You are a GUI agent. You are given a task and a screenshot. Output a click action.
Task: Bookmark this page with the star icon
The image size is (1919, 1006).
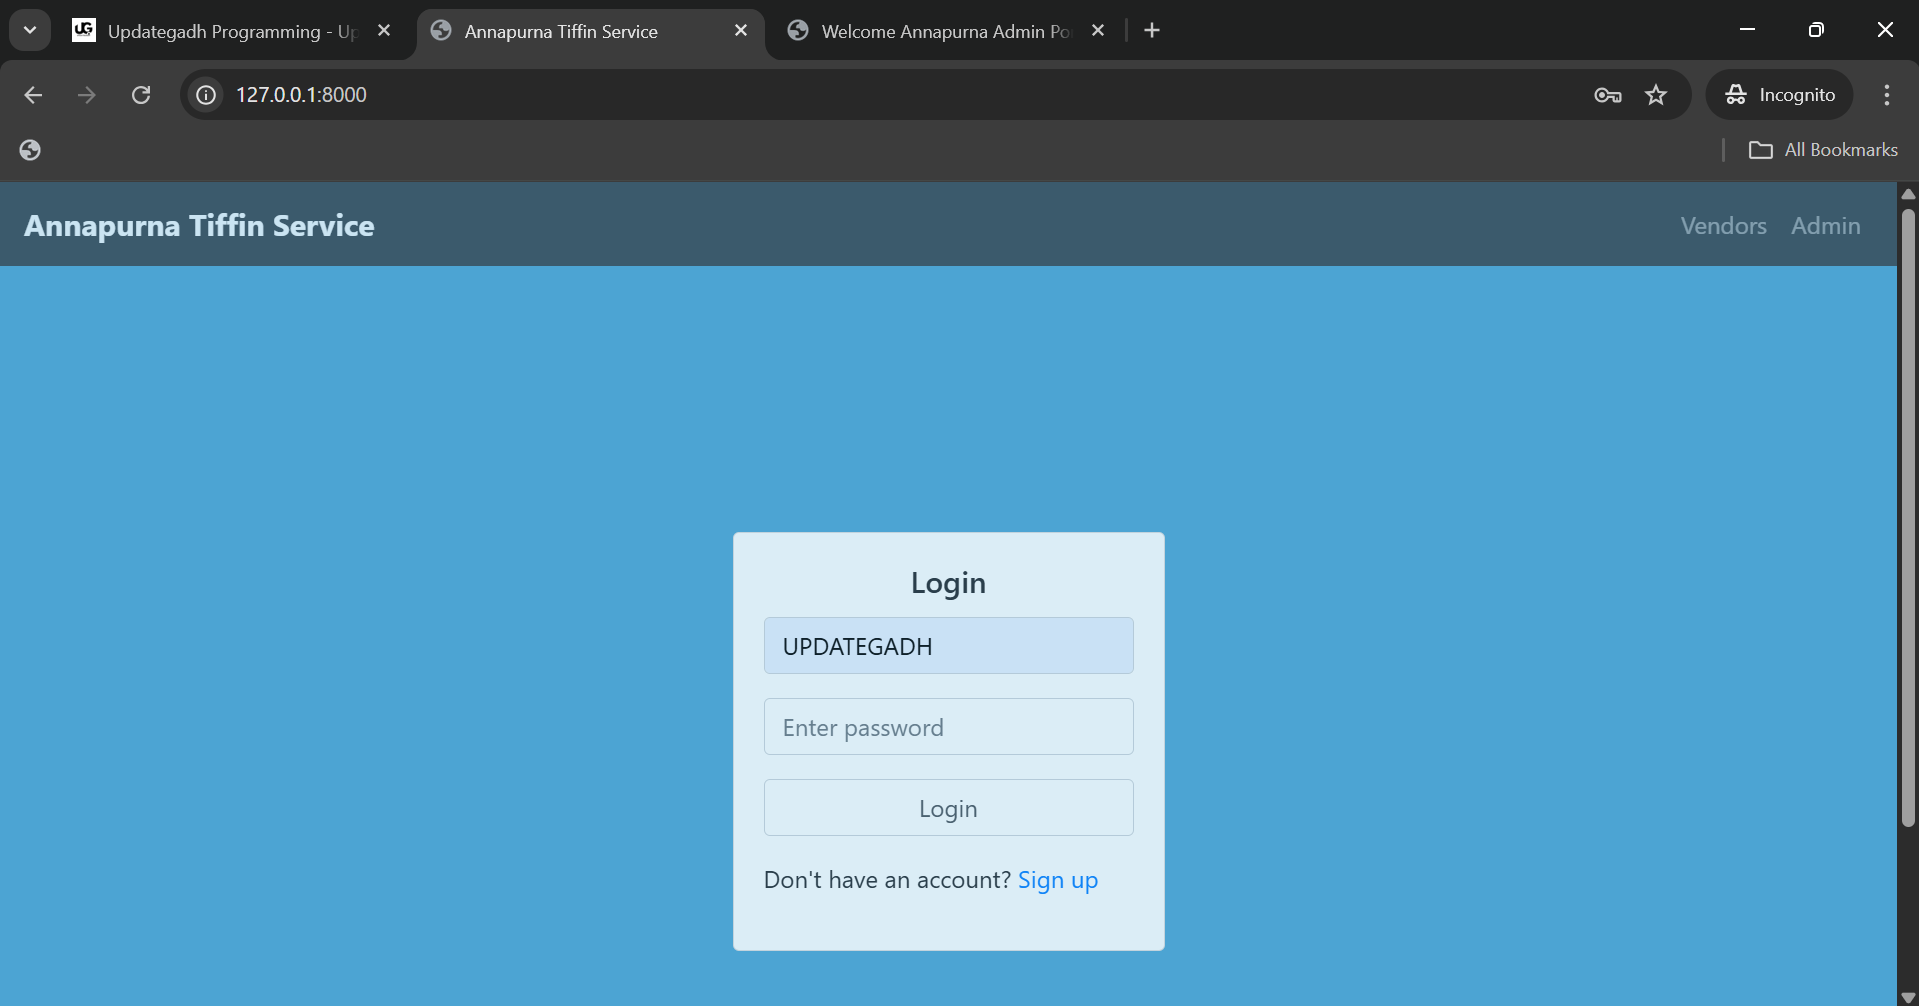point(1656,95)
